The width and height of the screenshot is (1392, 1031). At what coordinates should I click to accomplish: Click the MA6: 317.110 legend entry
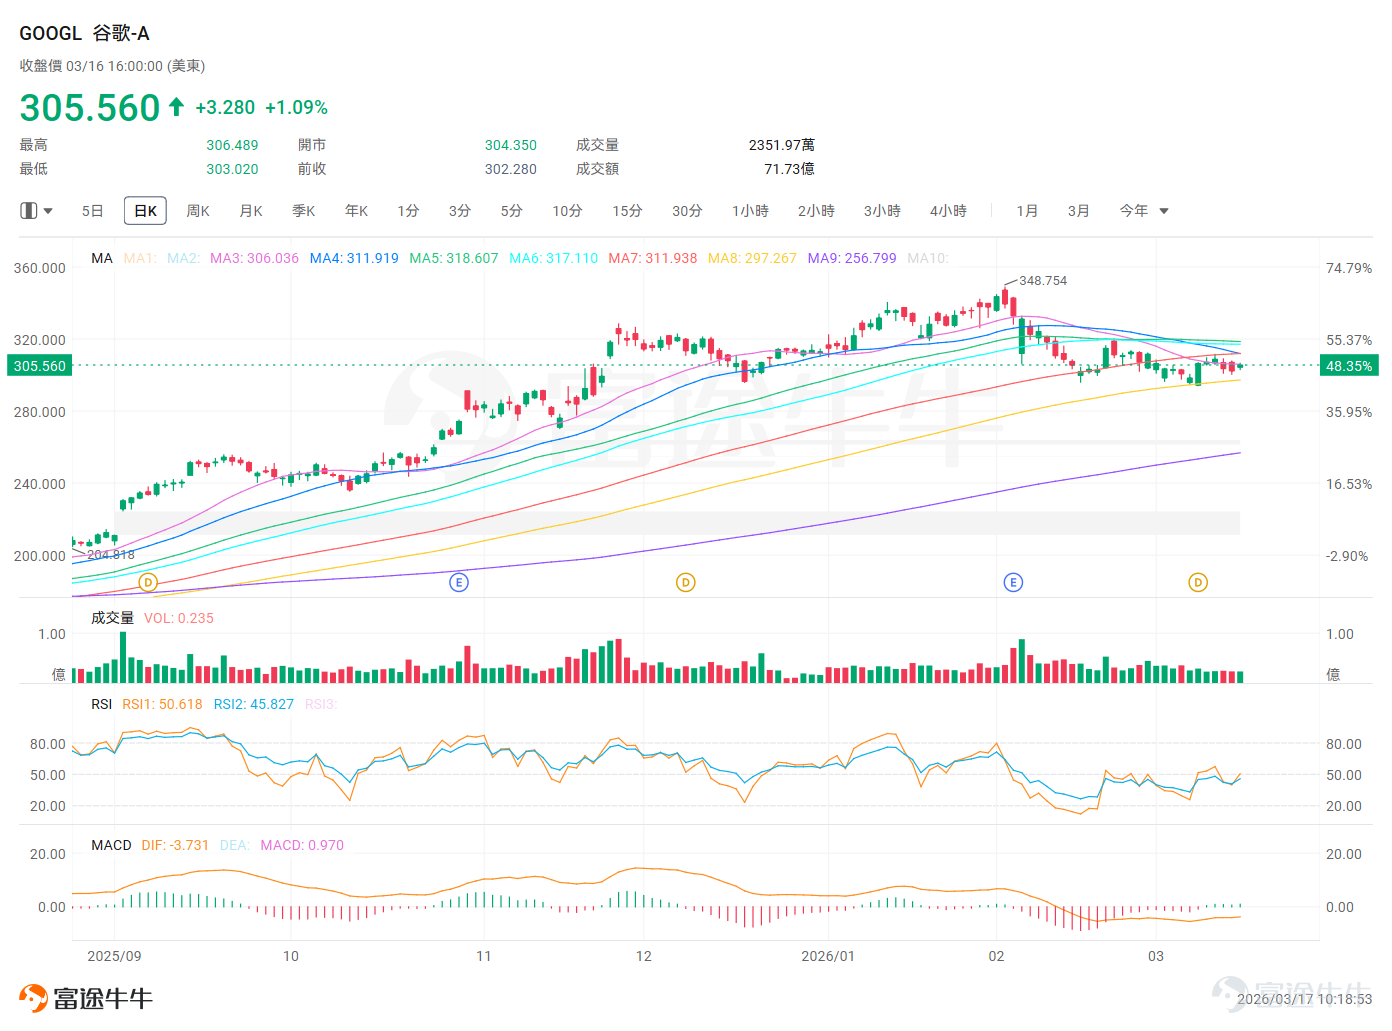pos(554,258)
